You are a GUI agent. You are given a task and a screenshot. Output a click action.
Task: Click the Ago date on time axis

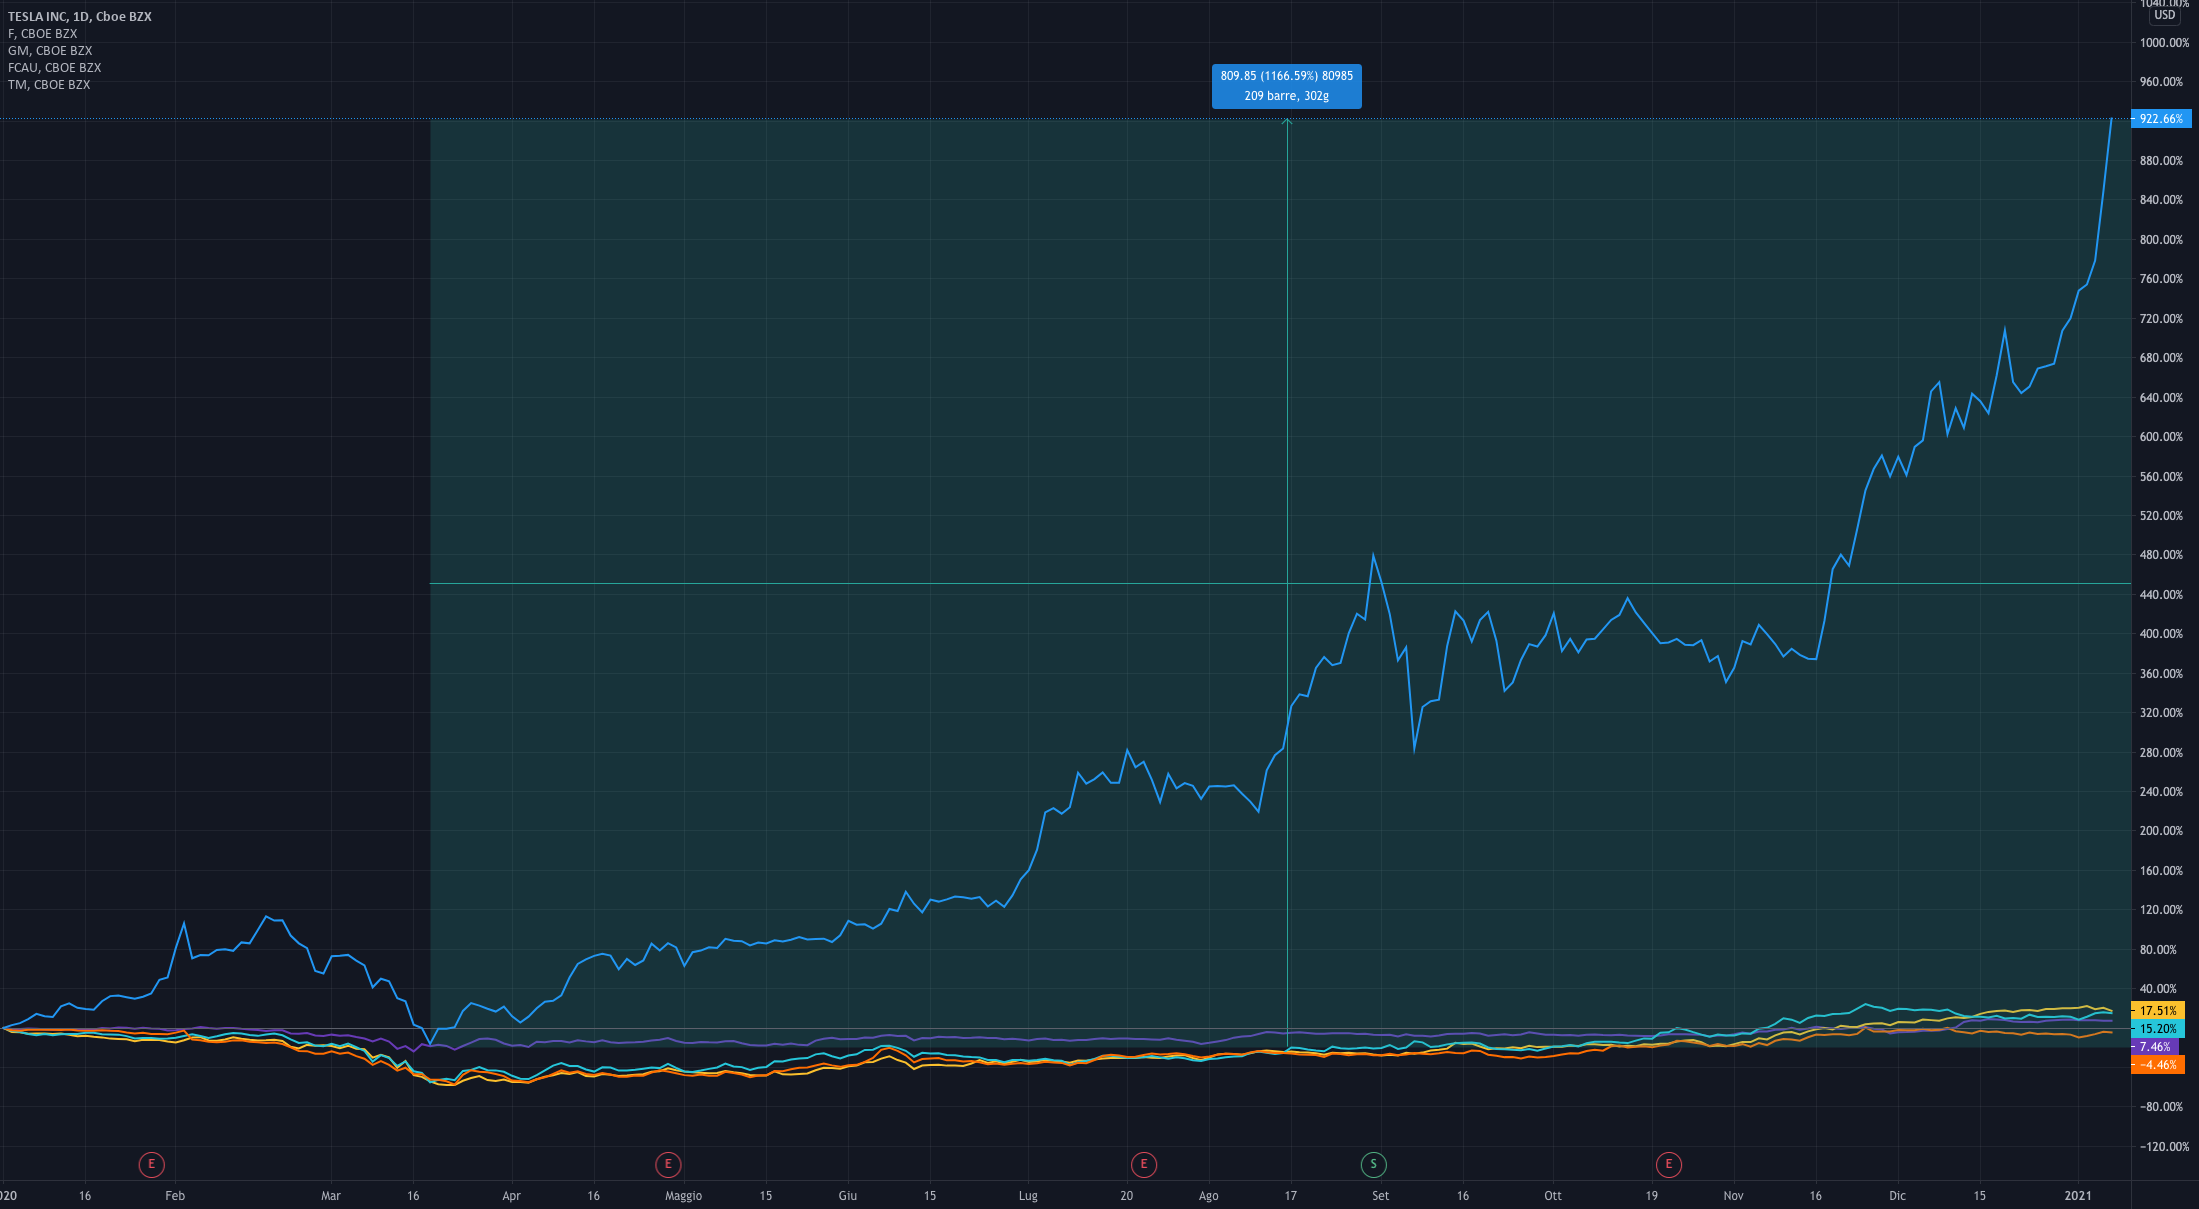(1209, 1196)
